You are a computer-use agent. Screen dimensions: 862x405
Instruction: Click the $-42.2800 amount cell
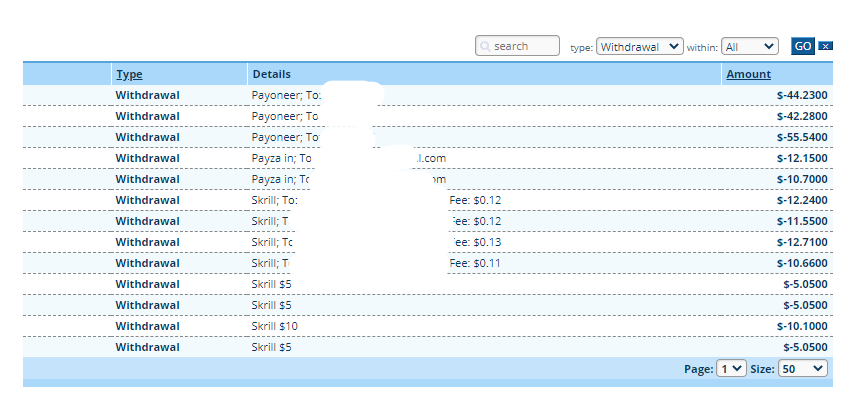point(802,116)
